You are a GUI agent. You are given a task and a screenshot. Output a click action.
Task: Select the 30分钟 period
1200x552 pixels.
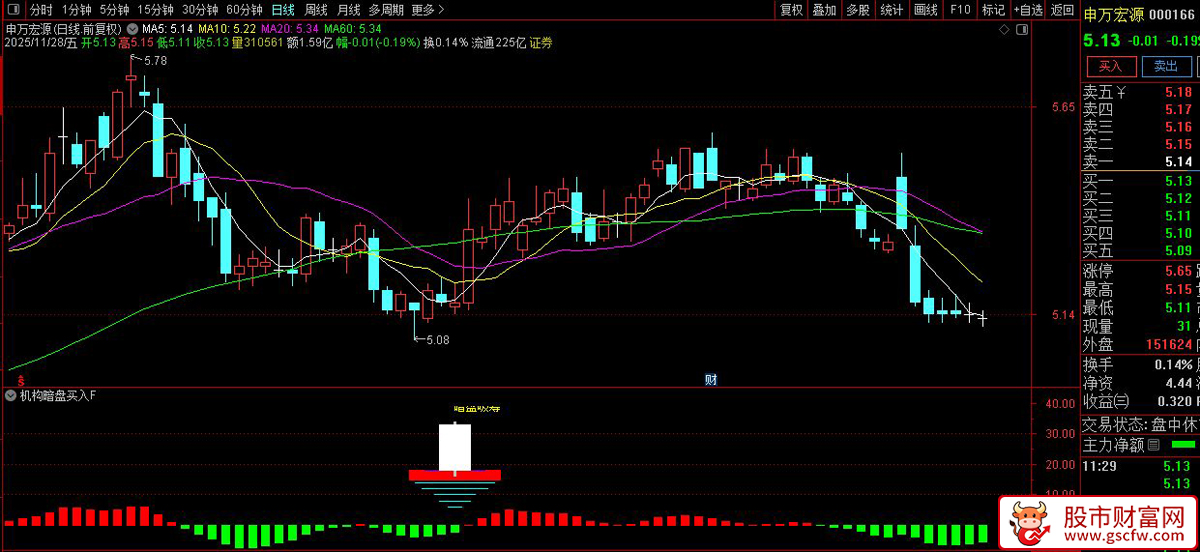coord(200,10)
